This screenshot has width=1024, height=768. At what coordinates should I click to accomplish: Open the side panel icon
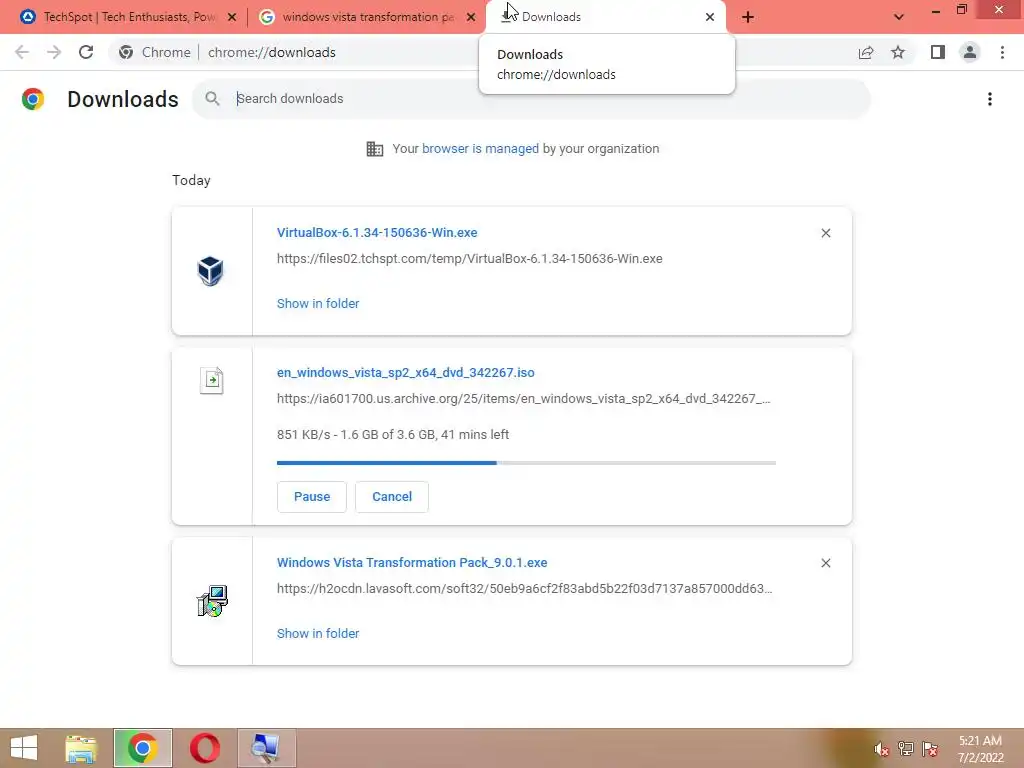[938, 52]
